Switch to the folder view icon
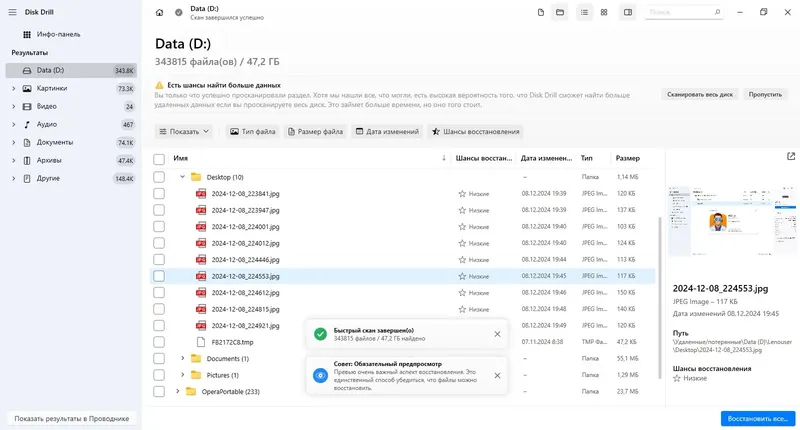Screen dimensions: 800x430 pos(560,12)
